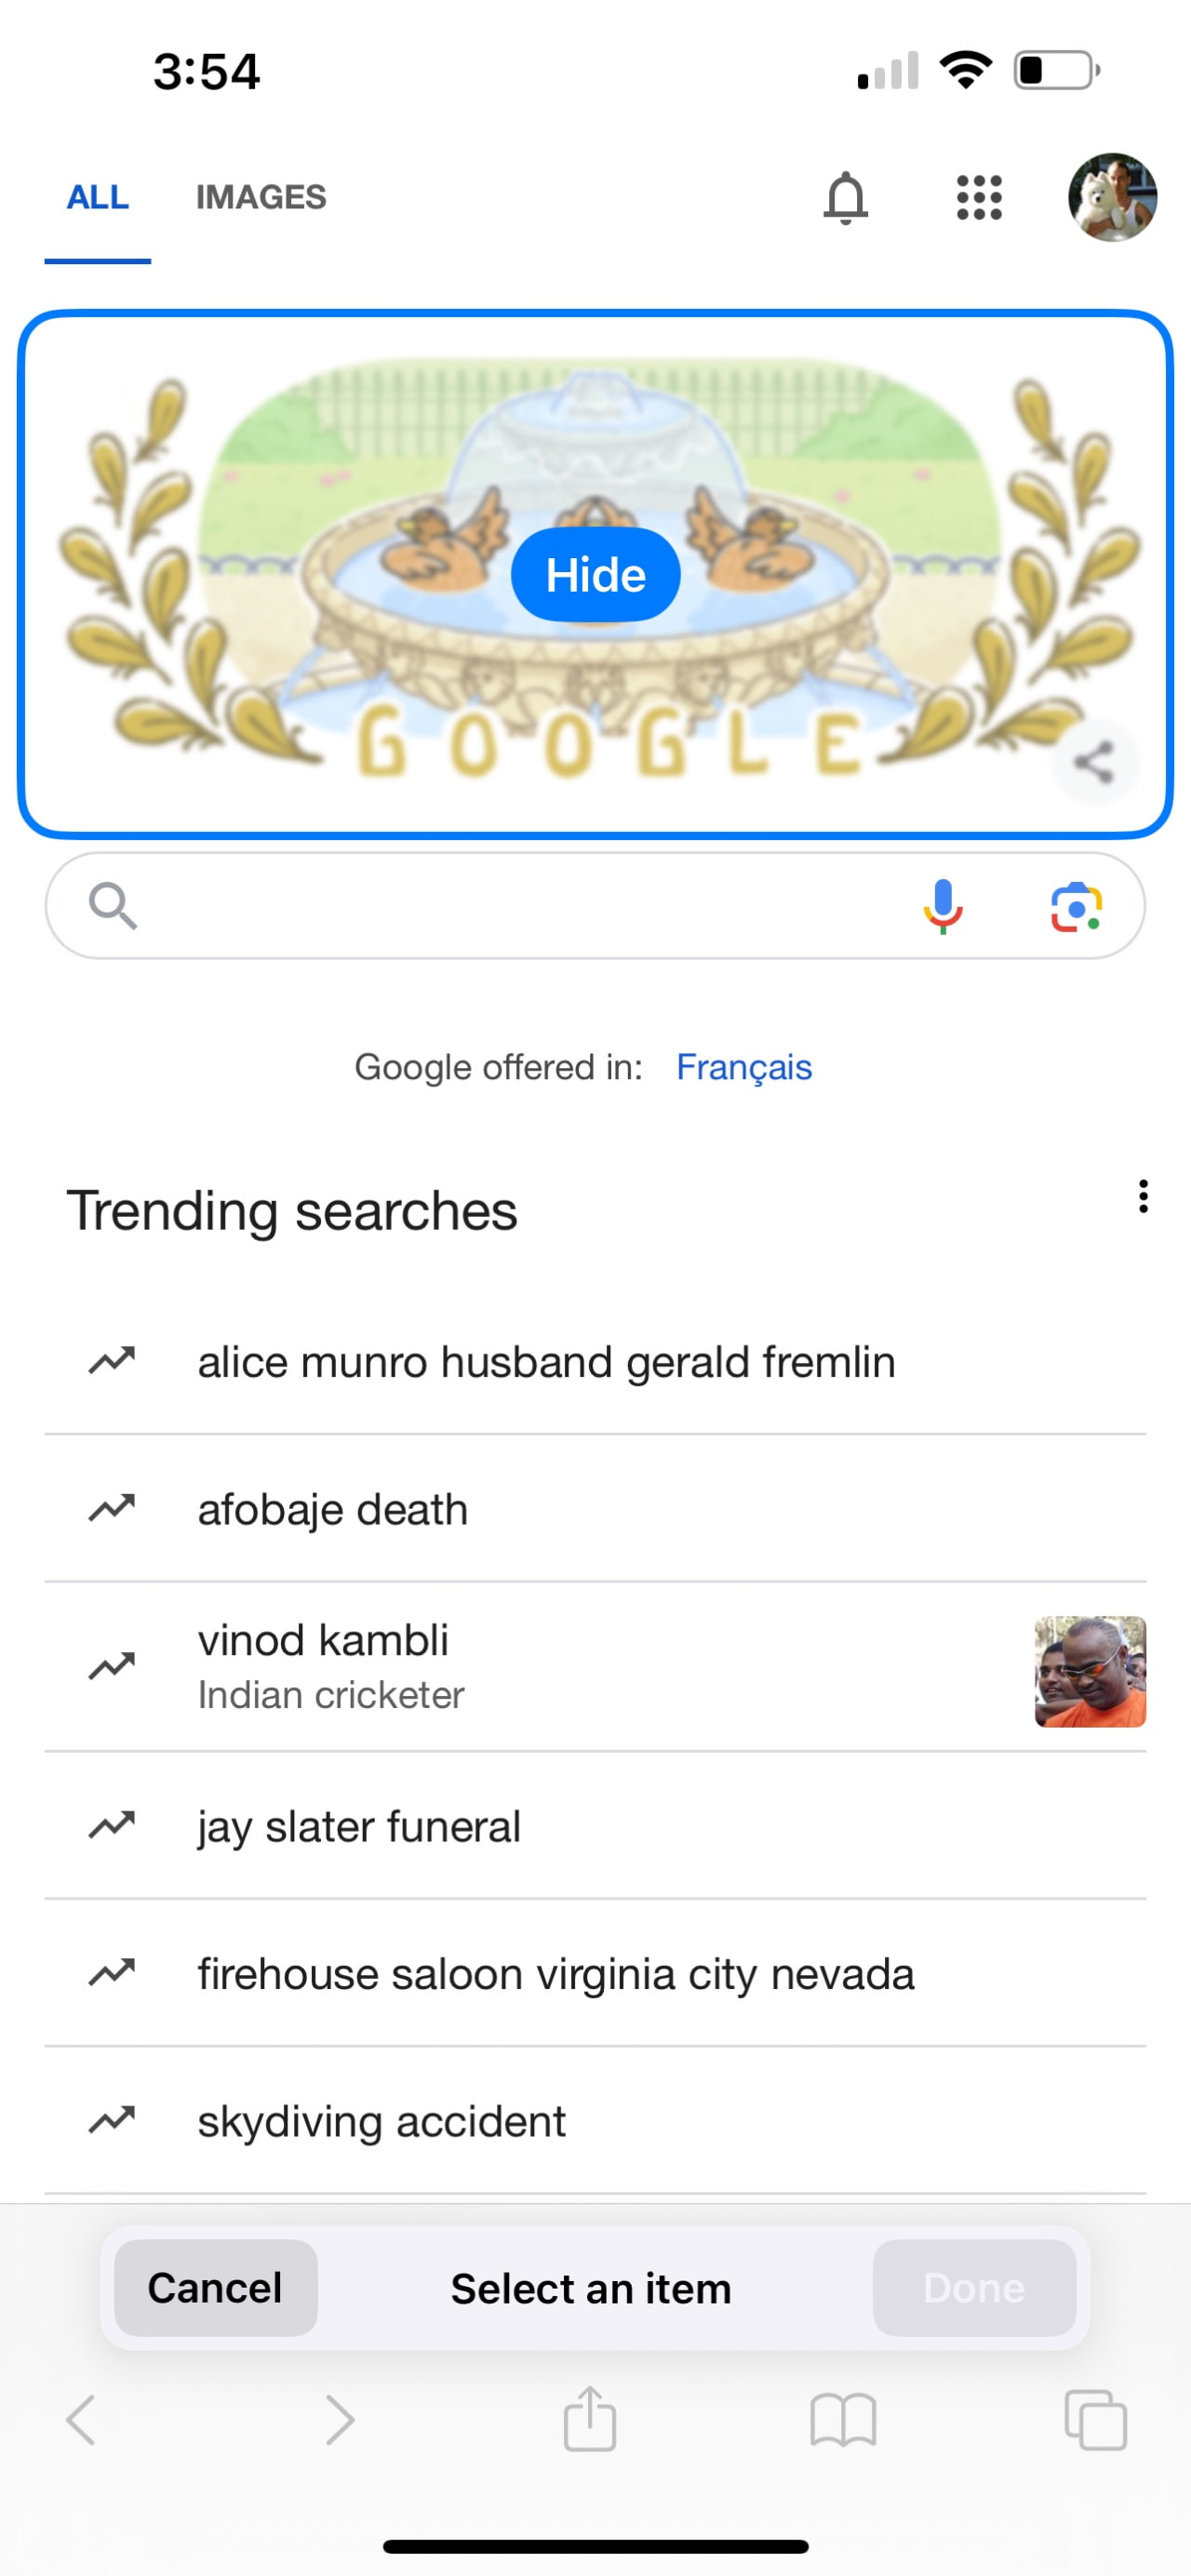Open trending search "skydiving accident"
This screenshot has height=2576, width=1191.
click(x=381, y=2121)
